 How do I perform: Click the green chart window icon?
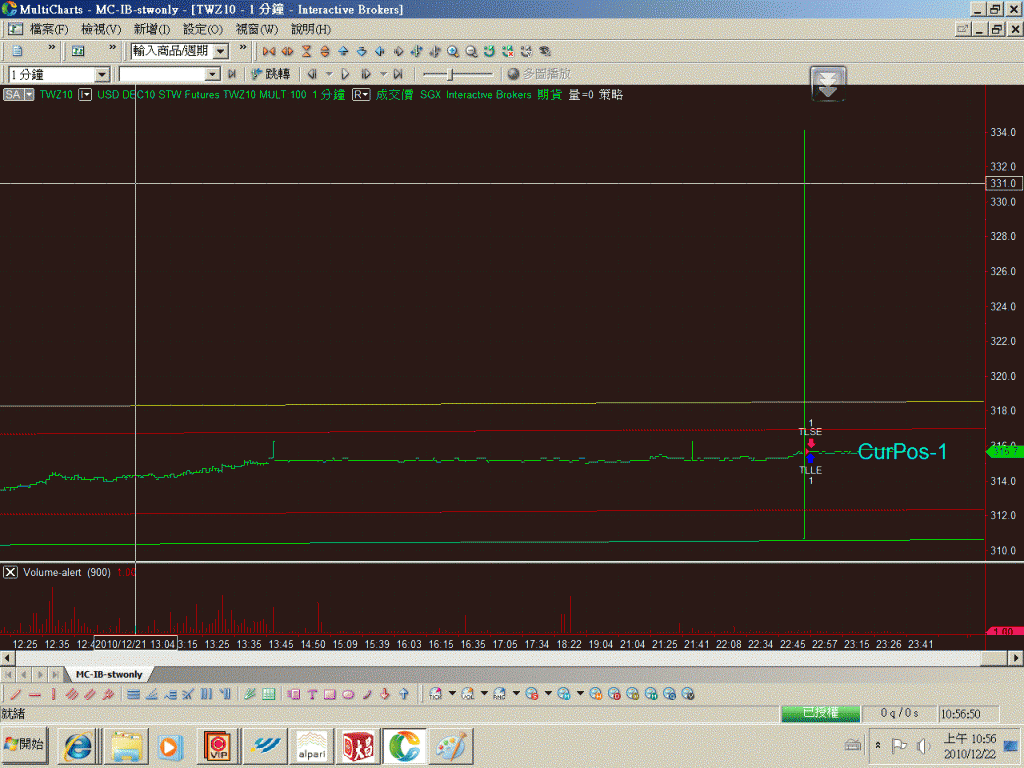tap(78, 51)
